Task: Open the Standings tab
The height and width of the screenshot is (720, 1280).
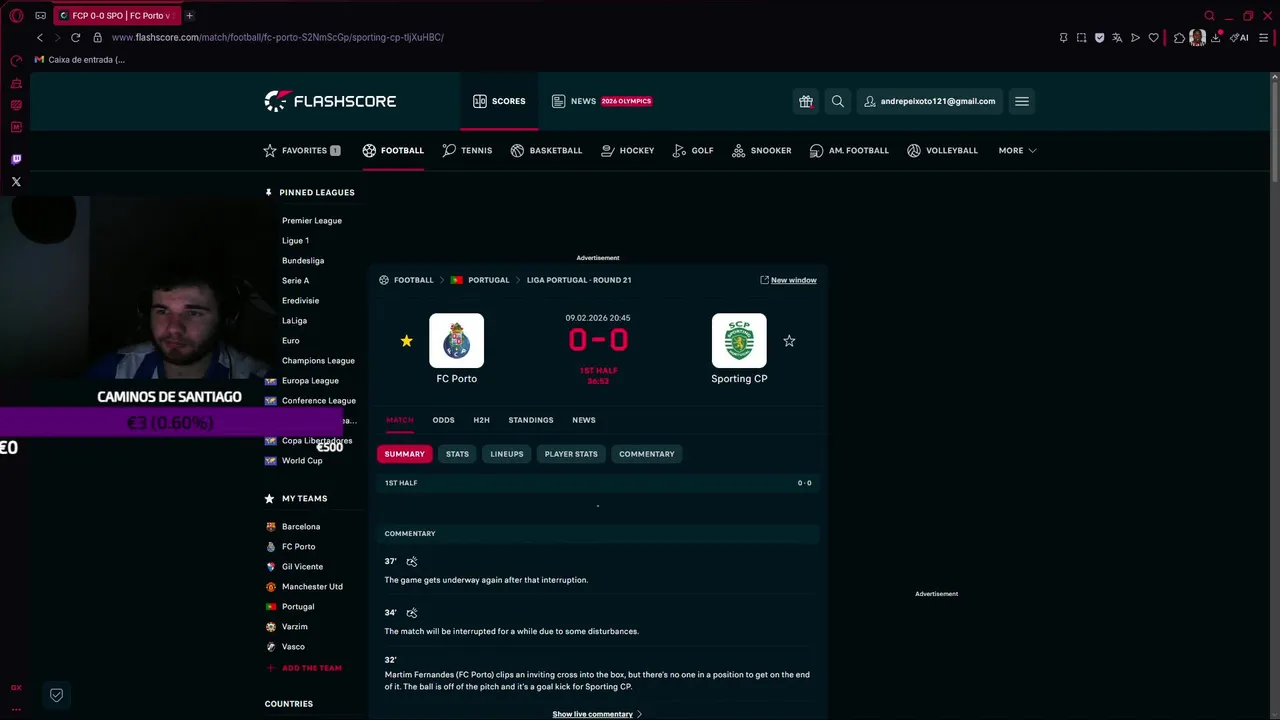Action: pos(530,420)
